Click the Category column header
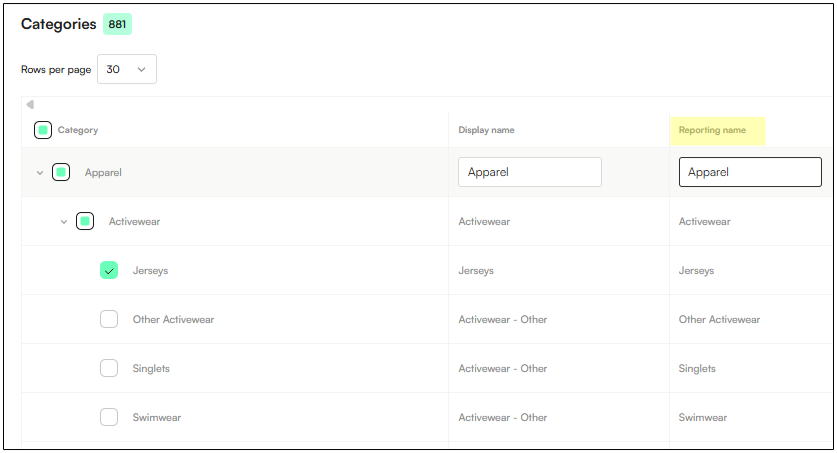Image resolution: width=837 pixels, height=453 pixels. tap(78, 130)
